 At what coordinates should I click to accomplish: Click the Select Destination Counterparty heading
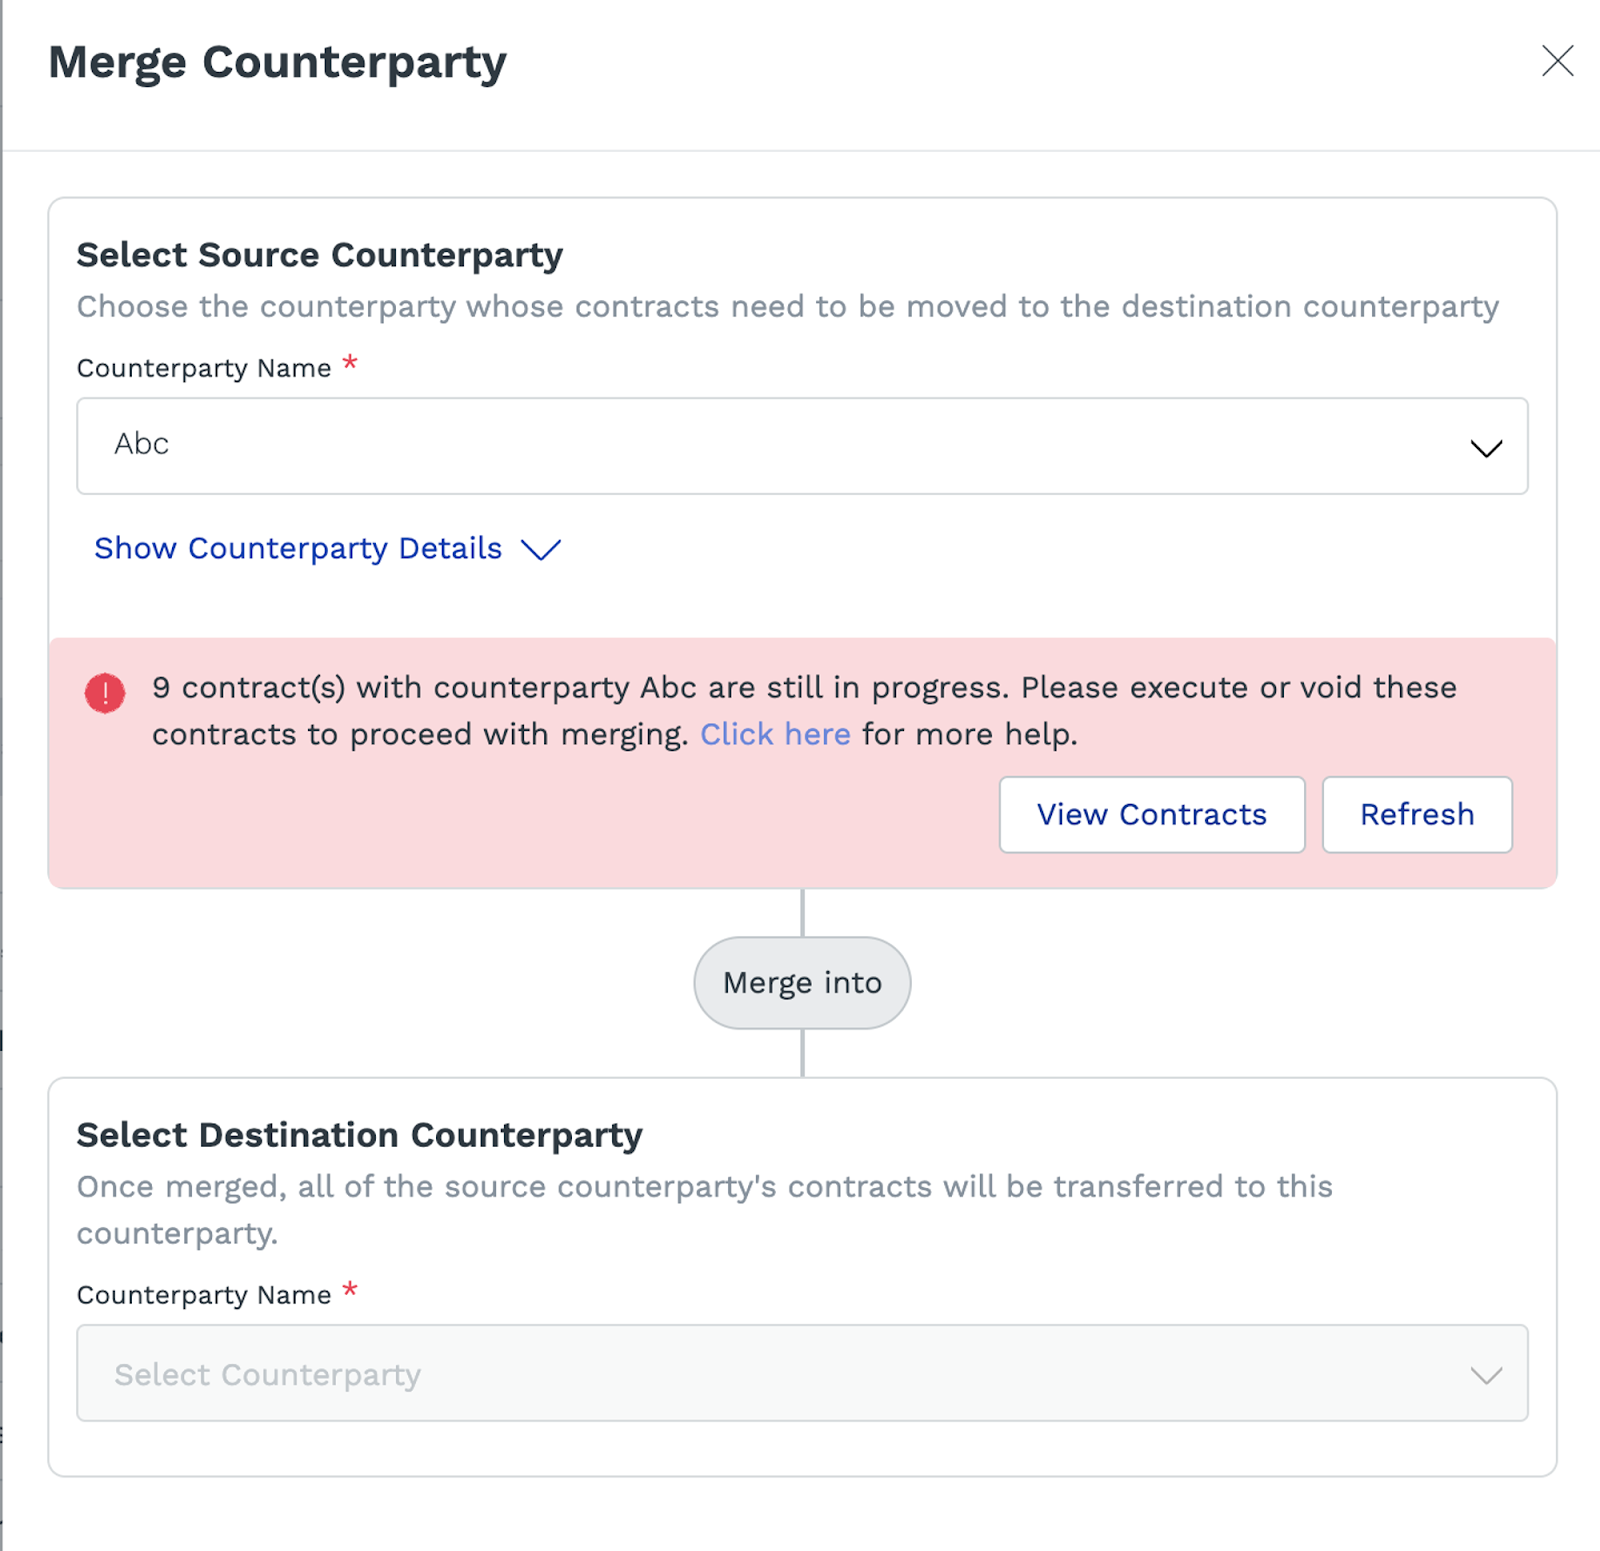coord(359,1135)
